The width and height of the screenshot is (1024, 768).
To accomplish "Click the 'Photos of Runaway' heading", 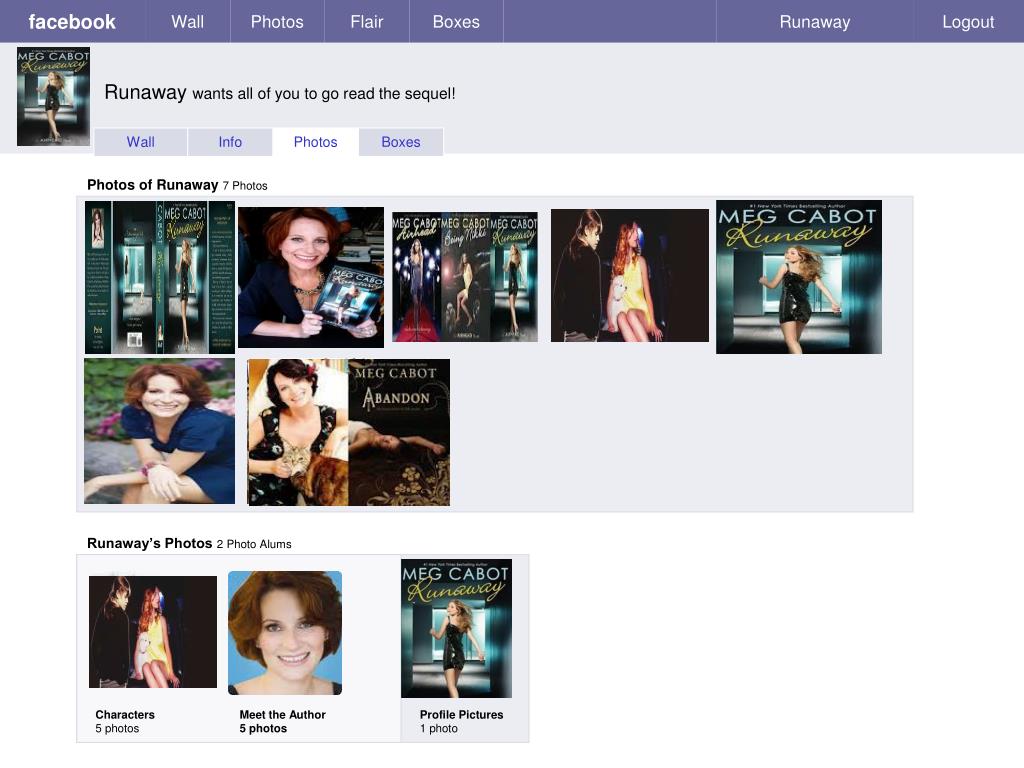I will 152,185.
